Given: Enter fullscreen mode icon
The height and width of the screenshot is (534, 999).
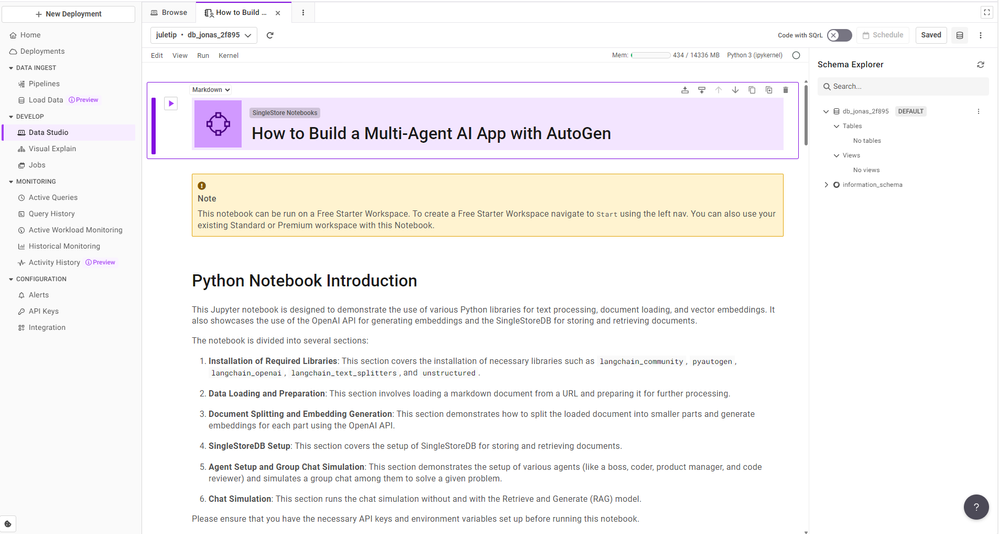Looking at the screenshot, I should 987,12.
